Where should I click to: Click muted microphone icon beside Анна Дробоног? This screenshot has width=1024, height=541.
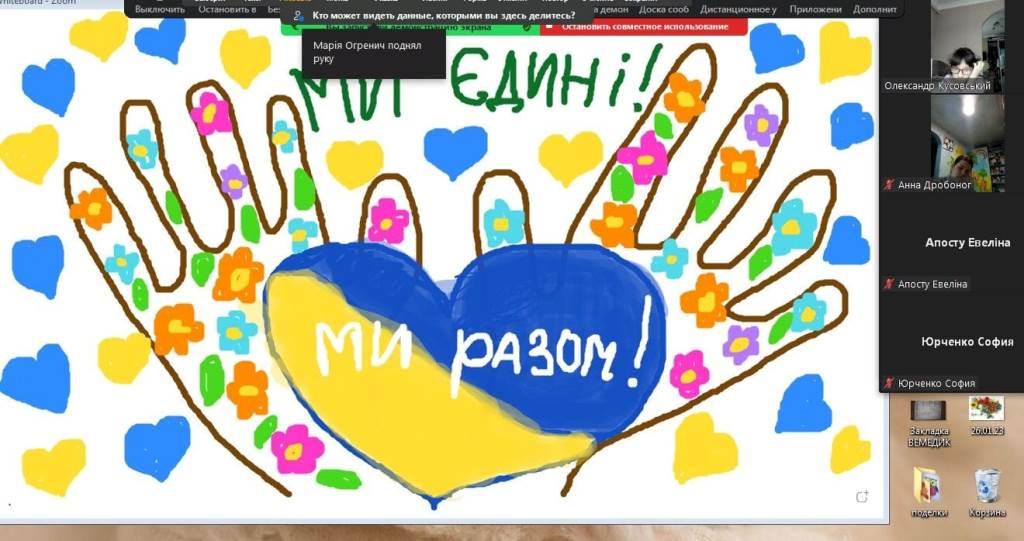point(889,185)
